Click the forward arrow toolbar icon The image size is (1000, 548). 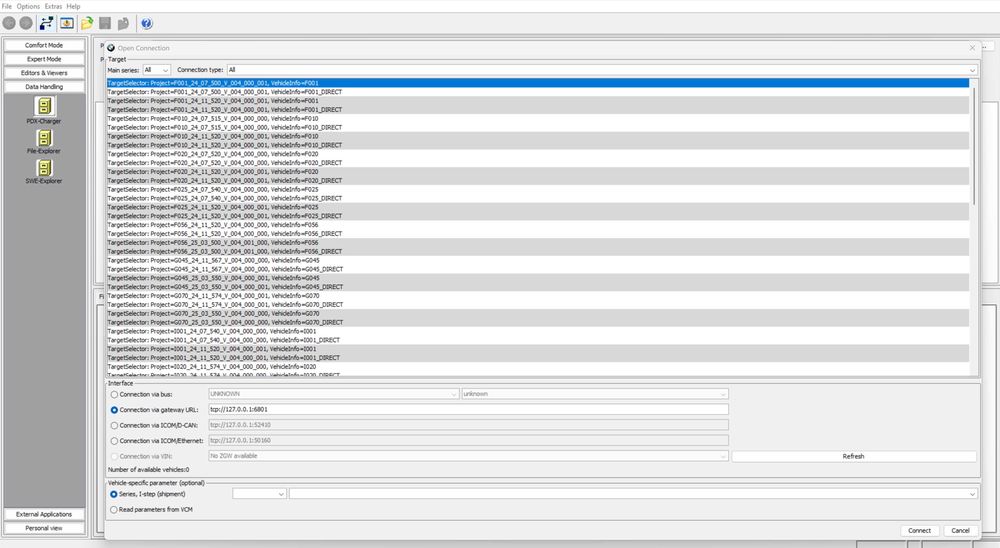(26, 24)
